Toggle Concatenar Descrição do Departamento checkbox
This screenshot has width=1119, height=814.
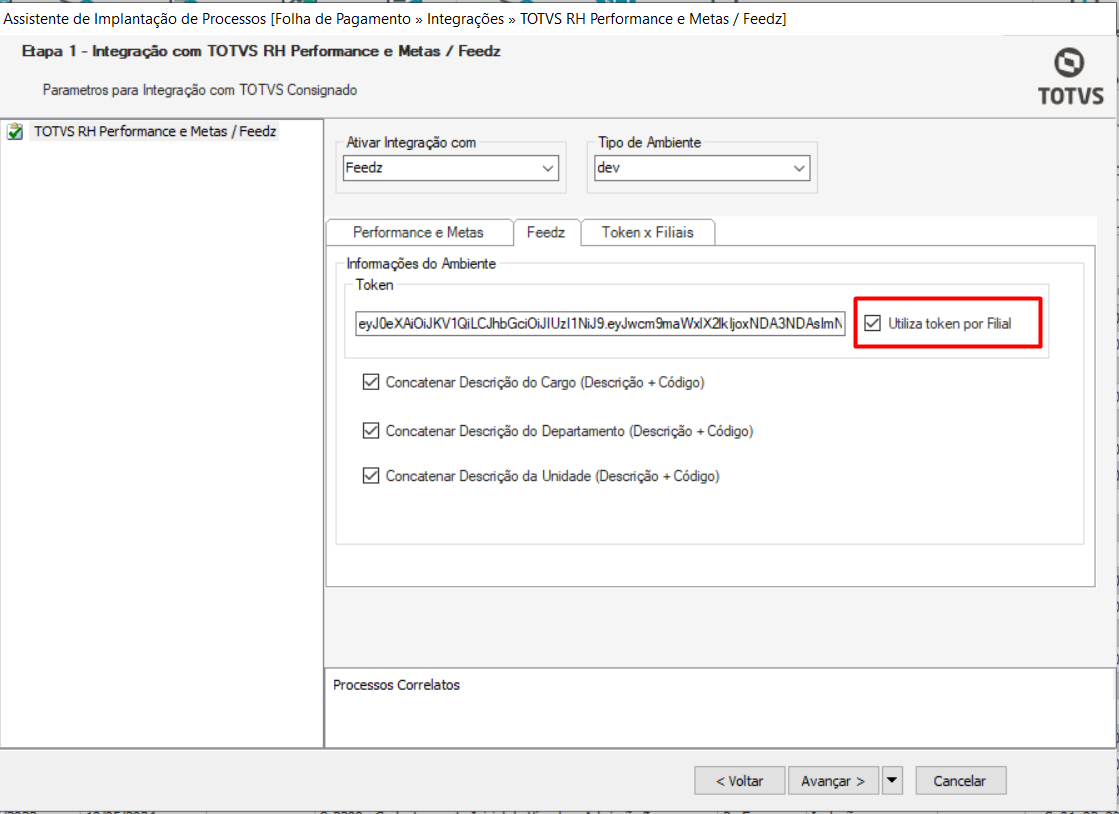click(370, 430)
